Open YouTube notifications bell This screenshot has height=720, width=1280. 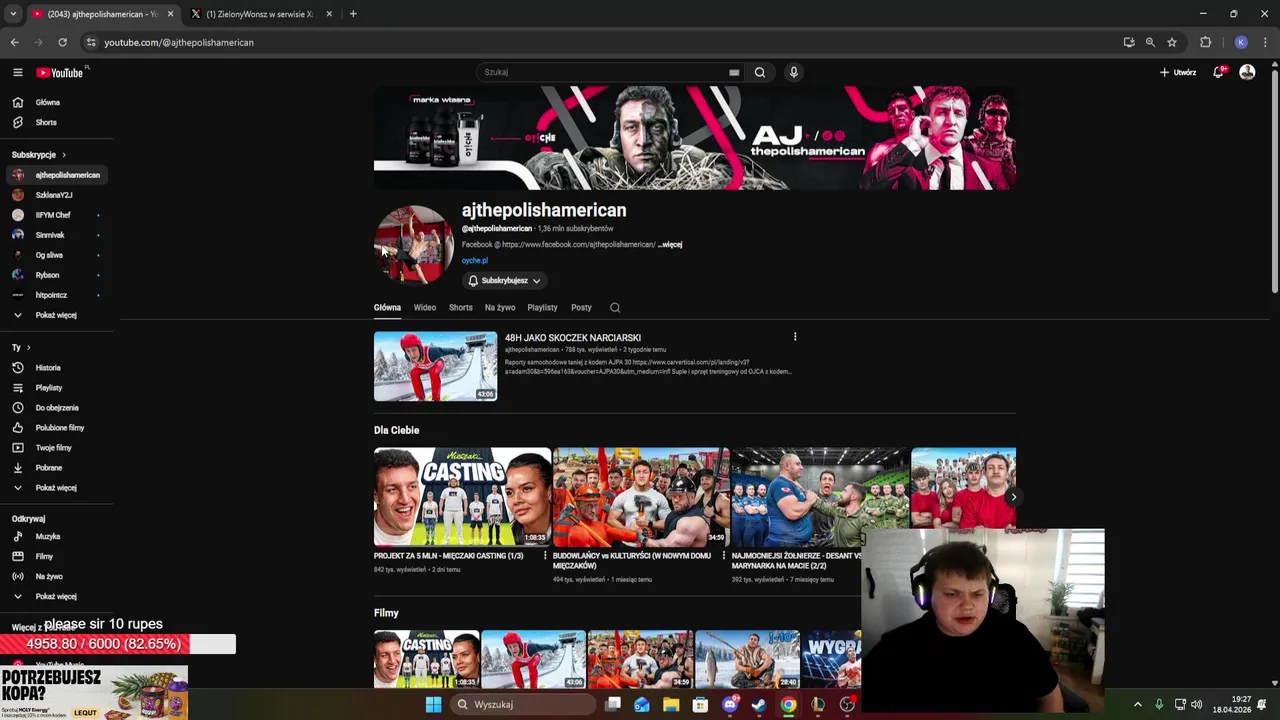(x=1218, y=72)
